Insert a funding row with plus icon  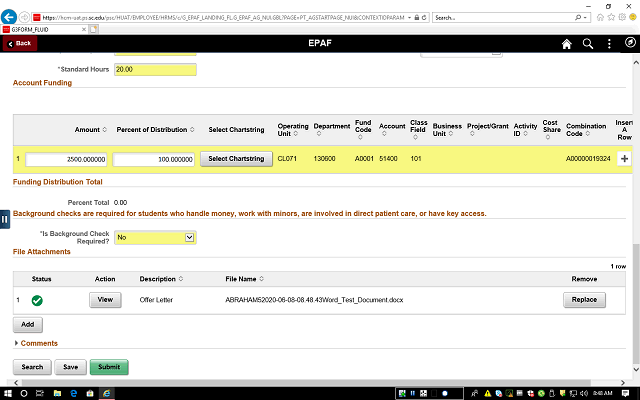pos(624,159)
